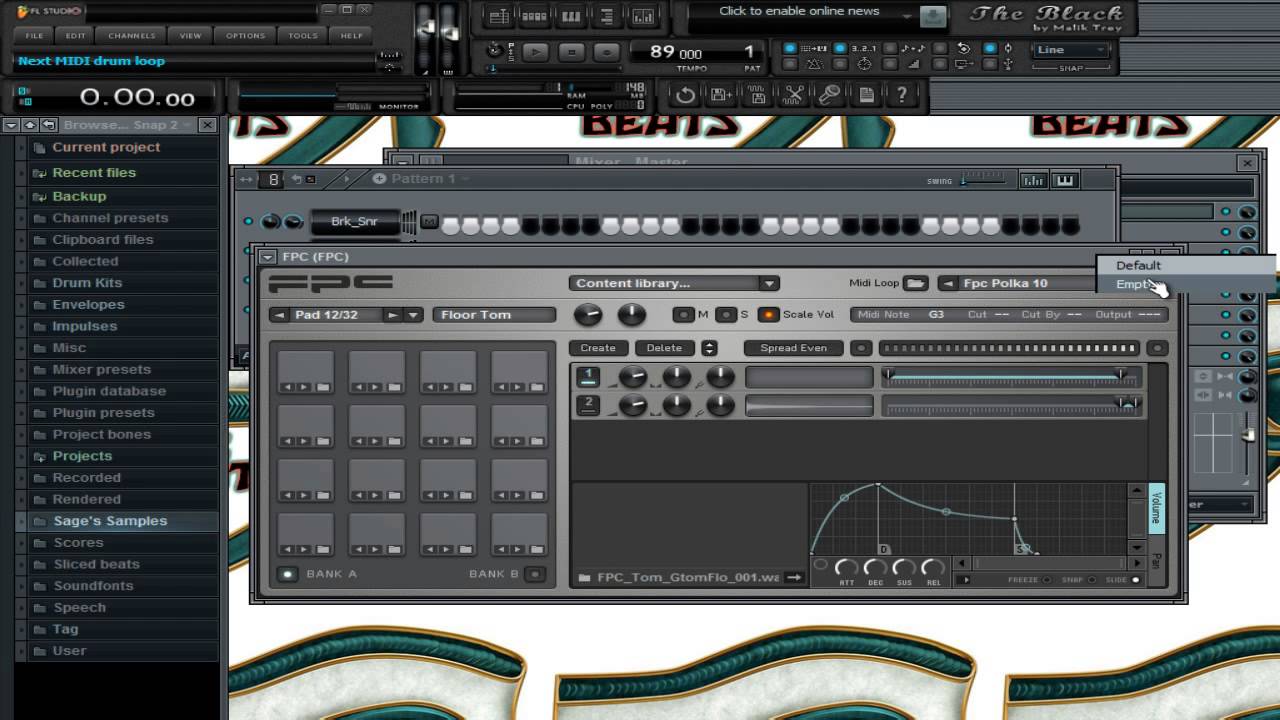Go to previous pad with left arrow
This screenshot has width=1280, height=720.
[279, 315]
